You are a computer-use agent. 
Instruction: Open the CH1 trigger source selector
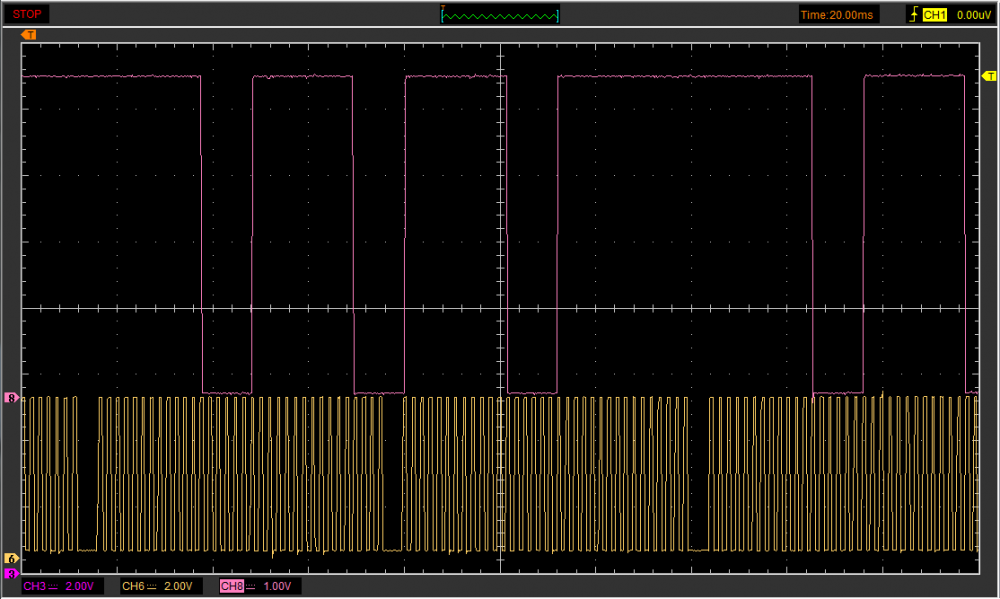click(x=934, y=15)
